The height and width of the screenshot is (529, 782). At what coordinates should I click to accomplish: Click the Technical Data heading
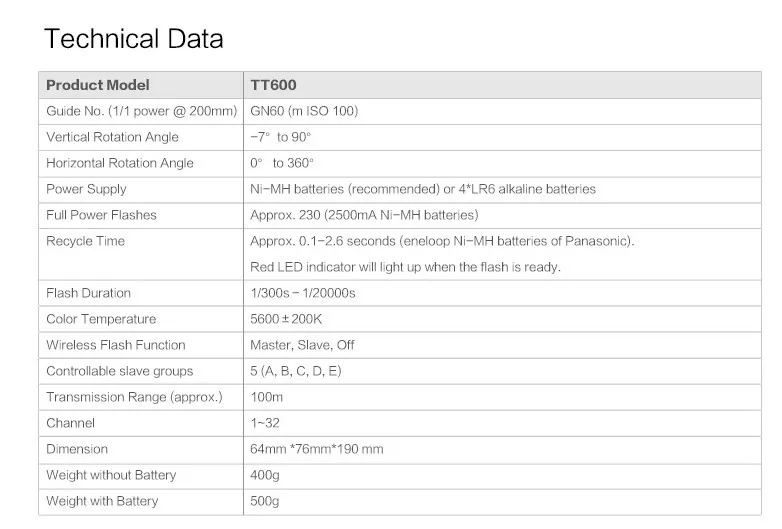click(134, 38)
